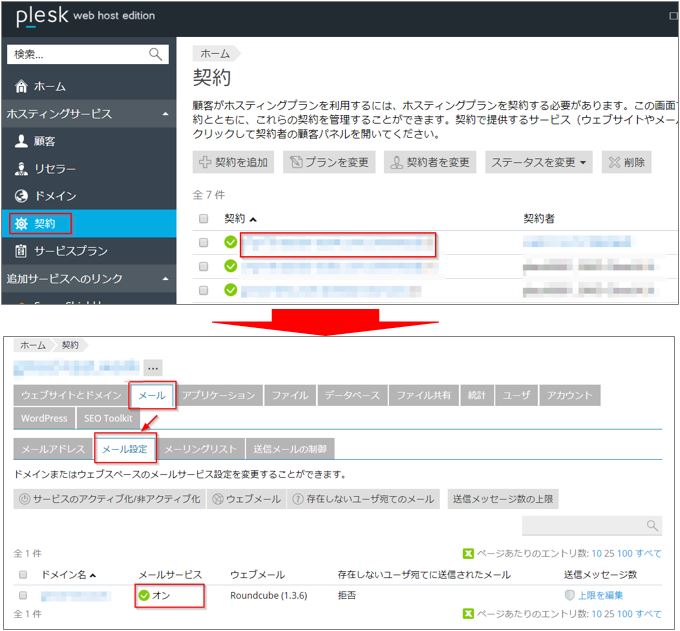Select the メーリングリスト sub-tab
The width and height of the screenshot is (680, 631).
[201, 449]
